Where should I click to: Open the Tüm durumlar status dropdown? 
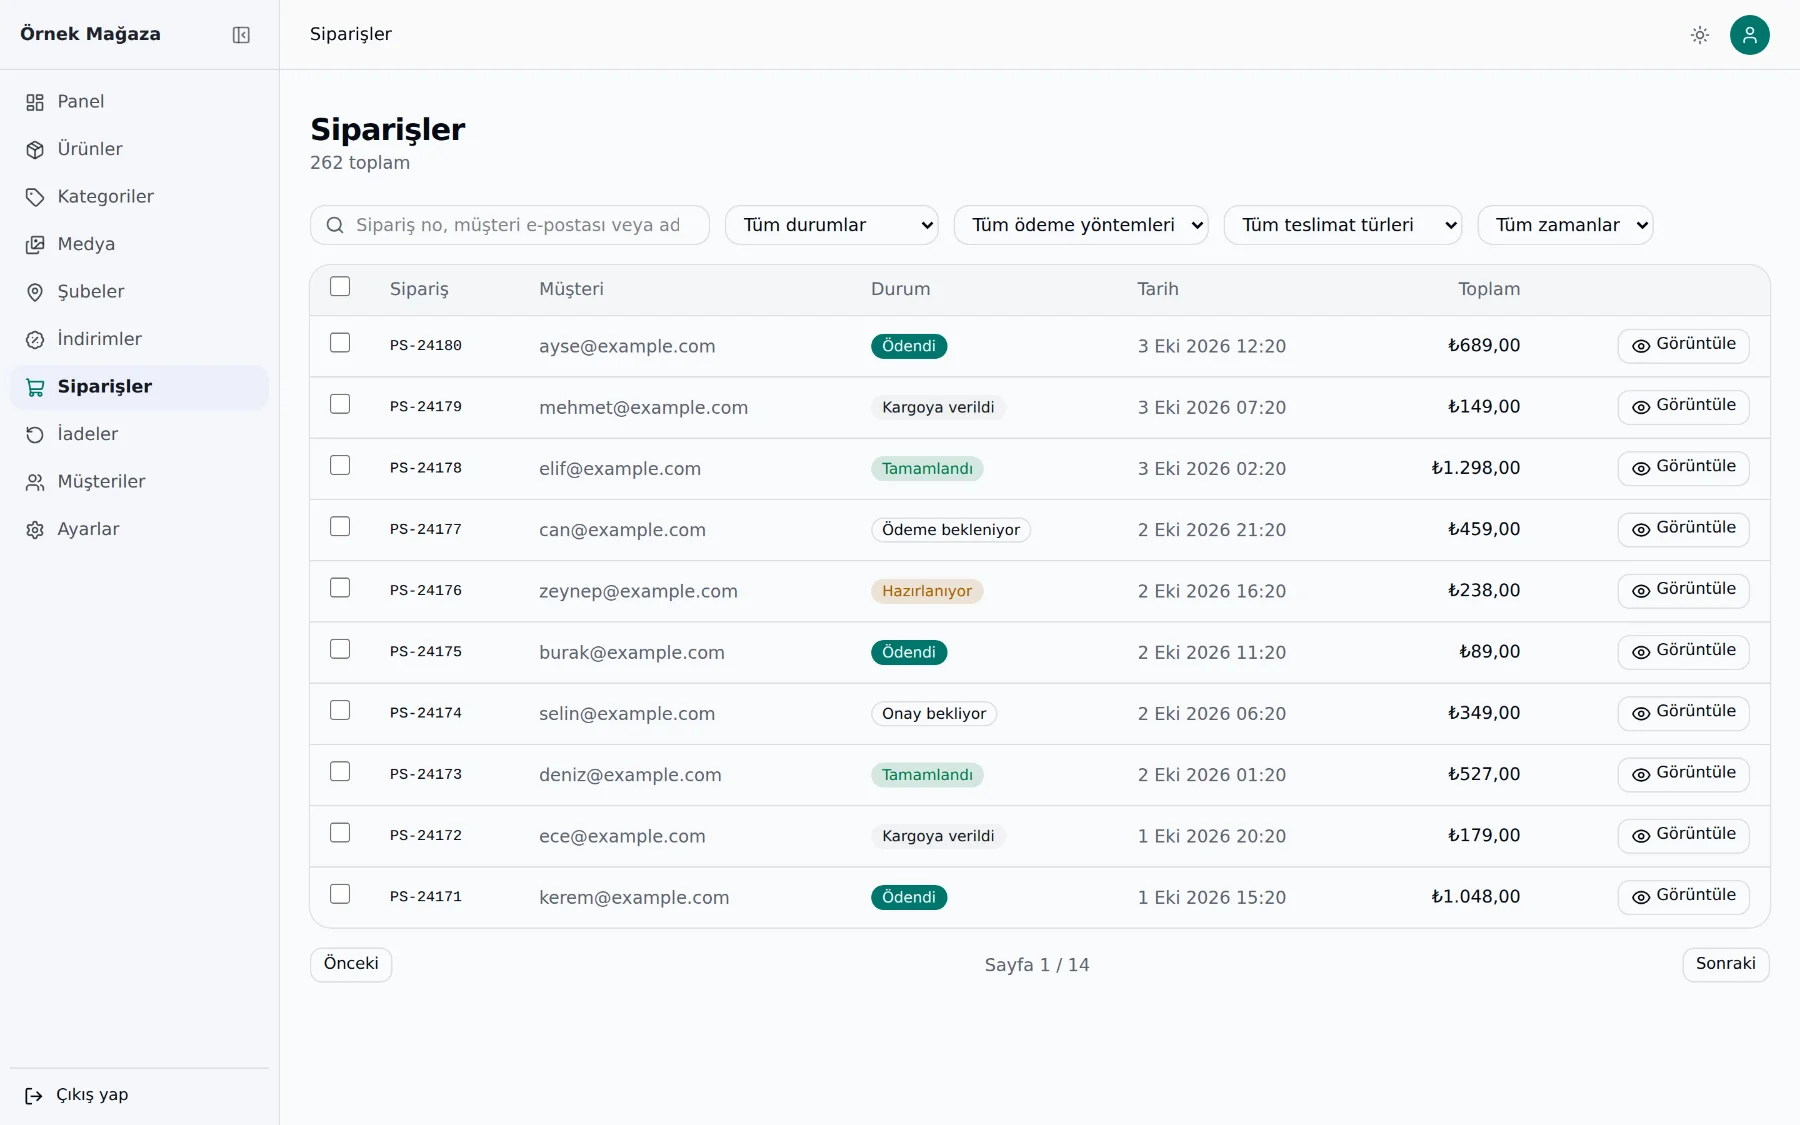(x=832, y=225)
